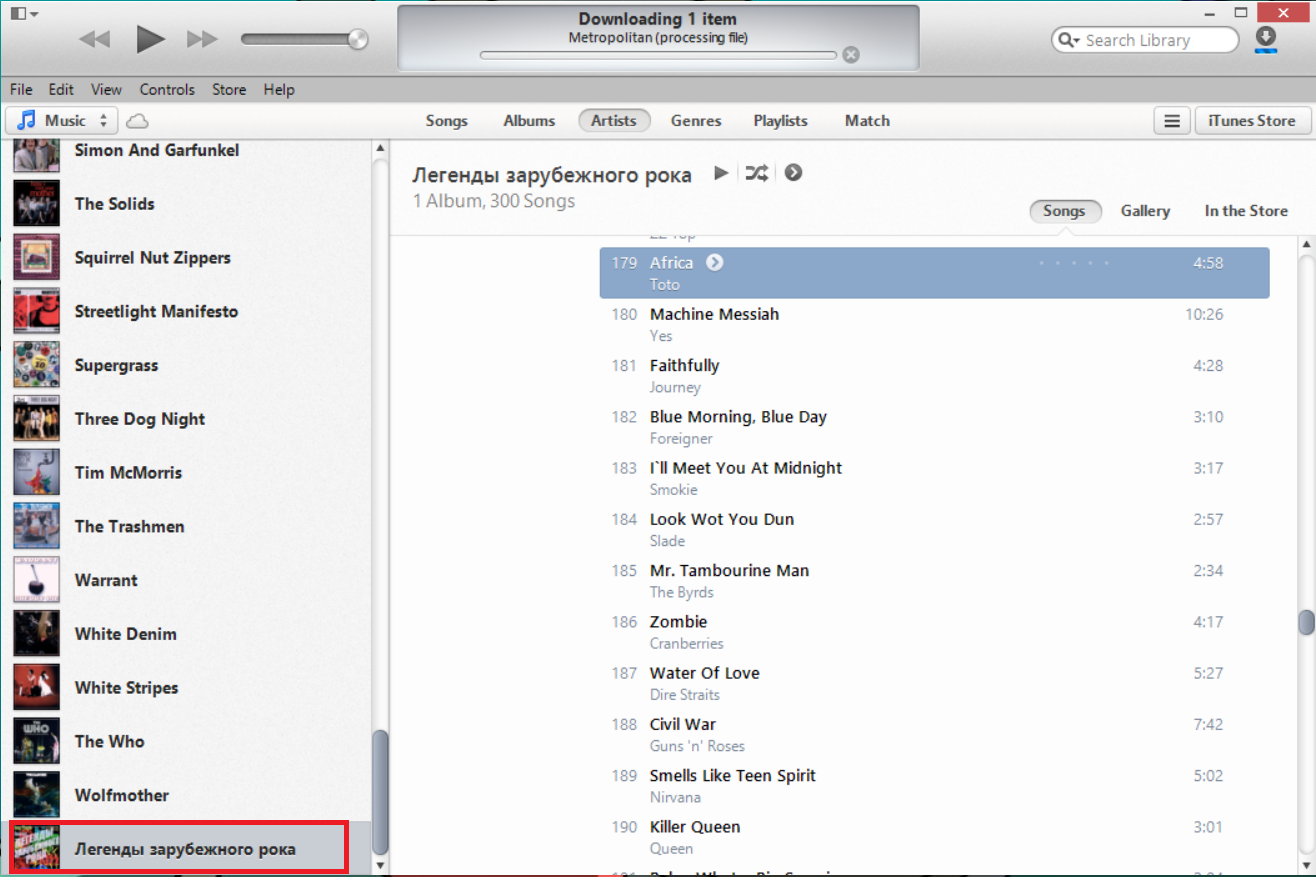Click the artist list scrollbar thumb
Screen dimensions: 1316x877
pyautogui.click(x=380, y=793)
